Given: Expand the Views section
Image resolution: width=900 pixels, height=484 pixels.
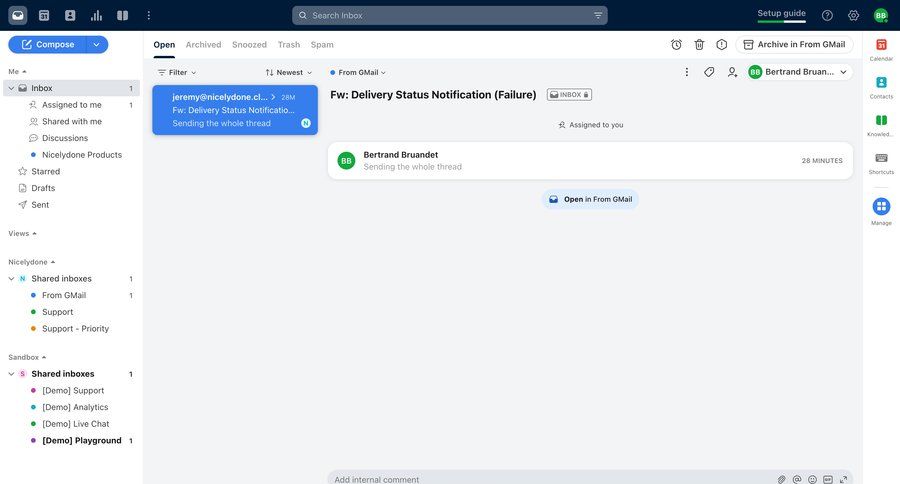Looking at the screenshot, I should tap(22, 233).
